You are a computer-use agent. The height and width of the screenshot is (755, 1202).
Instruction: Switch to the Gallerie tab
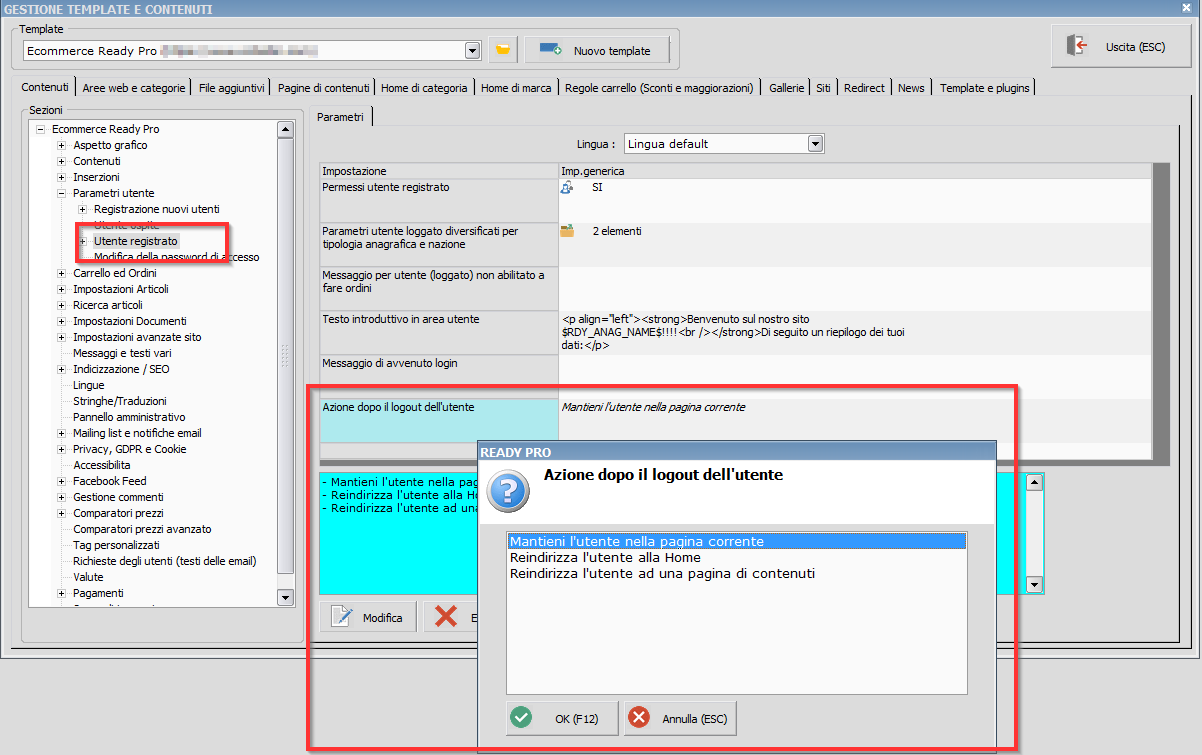click(x=786, y=88)
